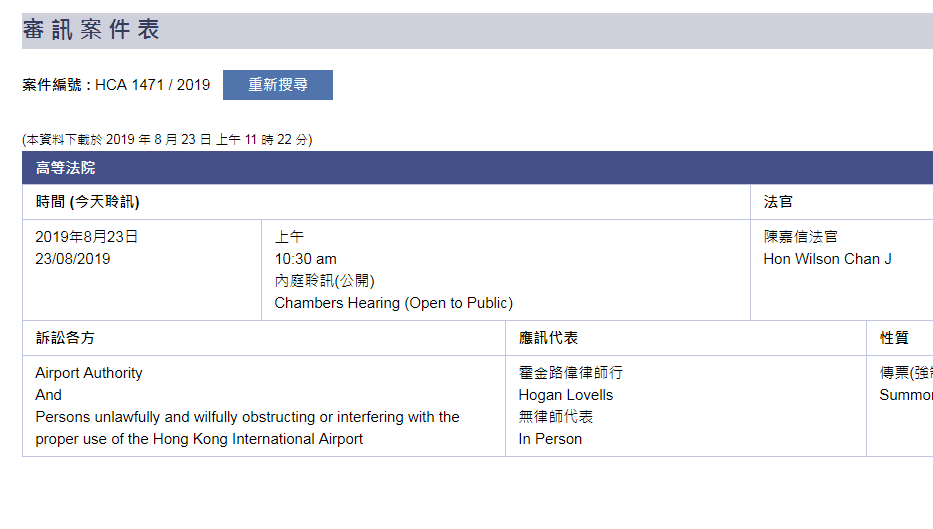Click the 陳嘉信法官 judge name
The height and width of the screenshot is (529, 933).
point(800,237)
